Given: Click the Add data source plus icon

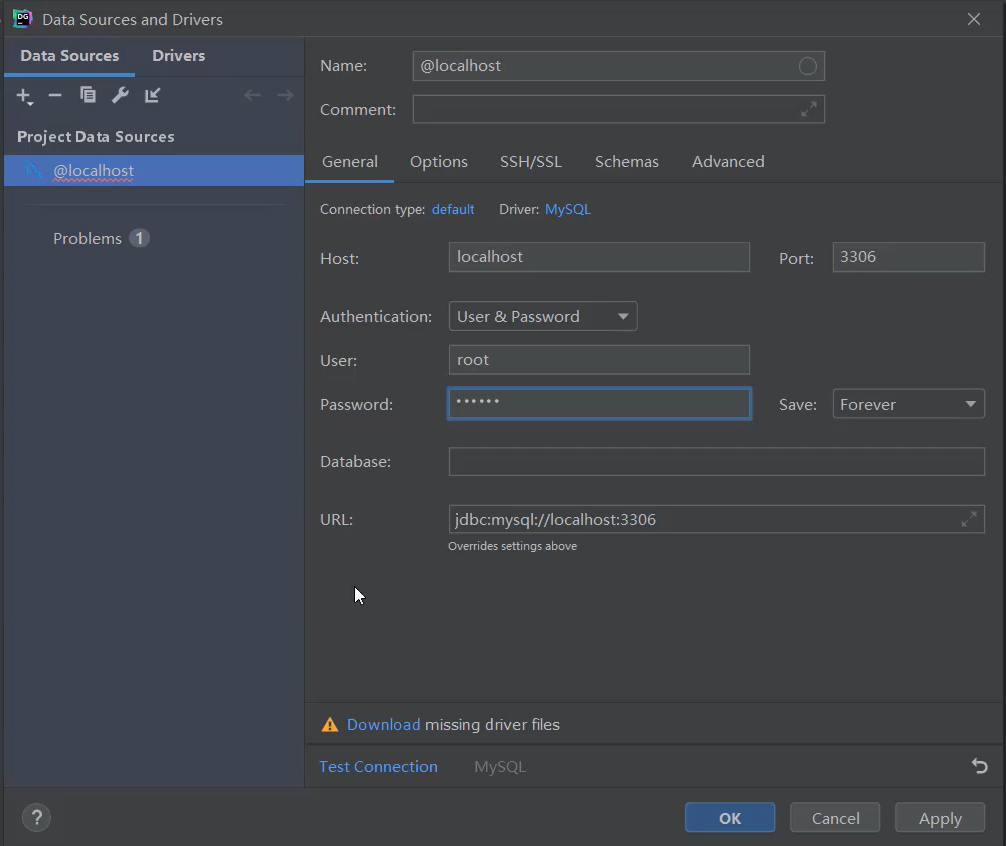Looking at the screenshot, I should tap(24, 95).
